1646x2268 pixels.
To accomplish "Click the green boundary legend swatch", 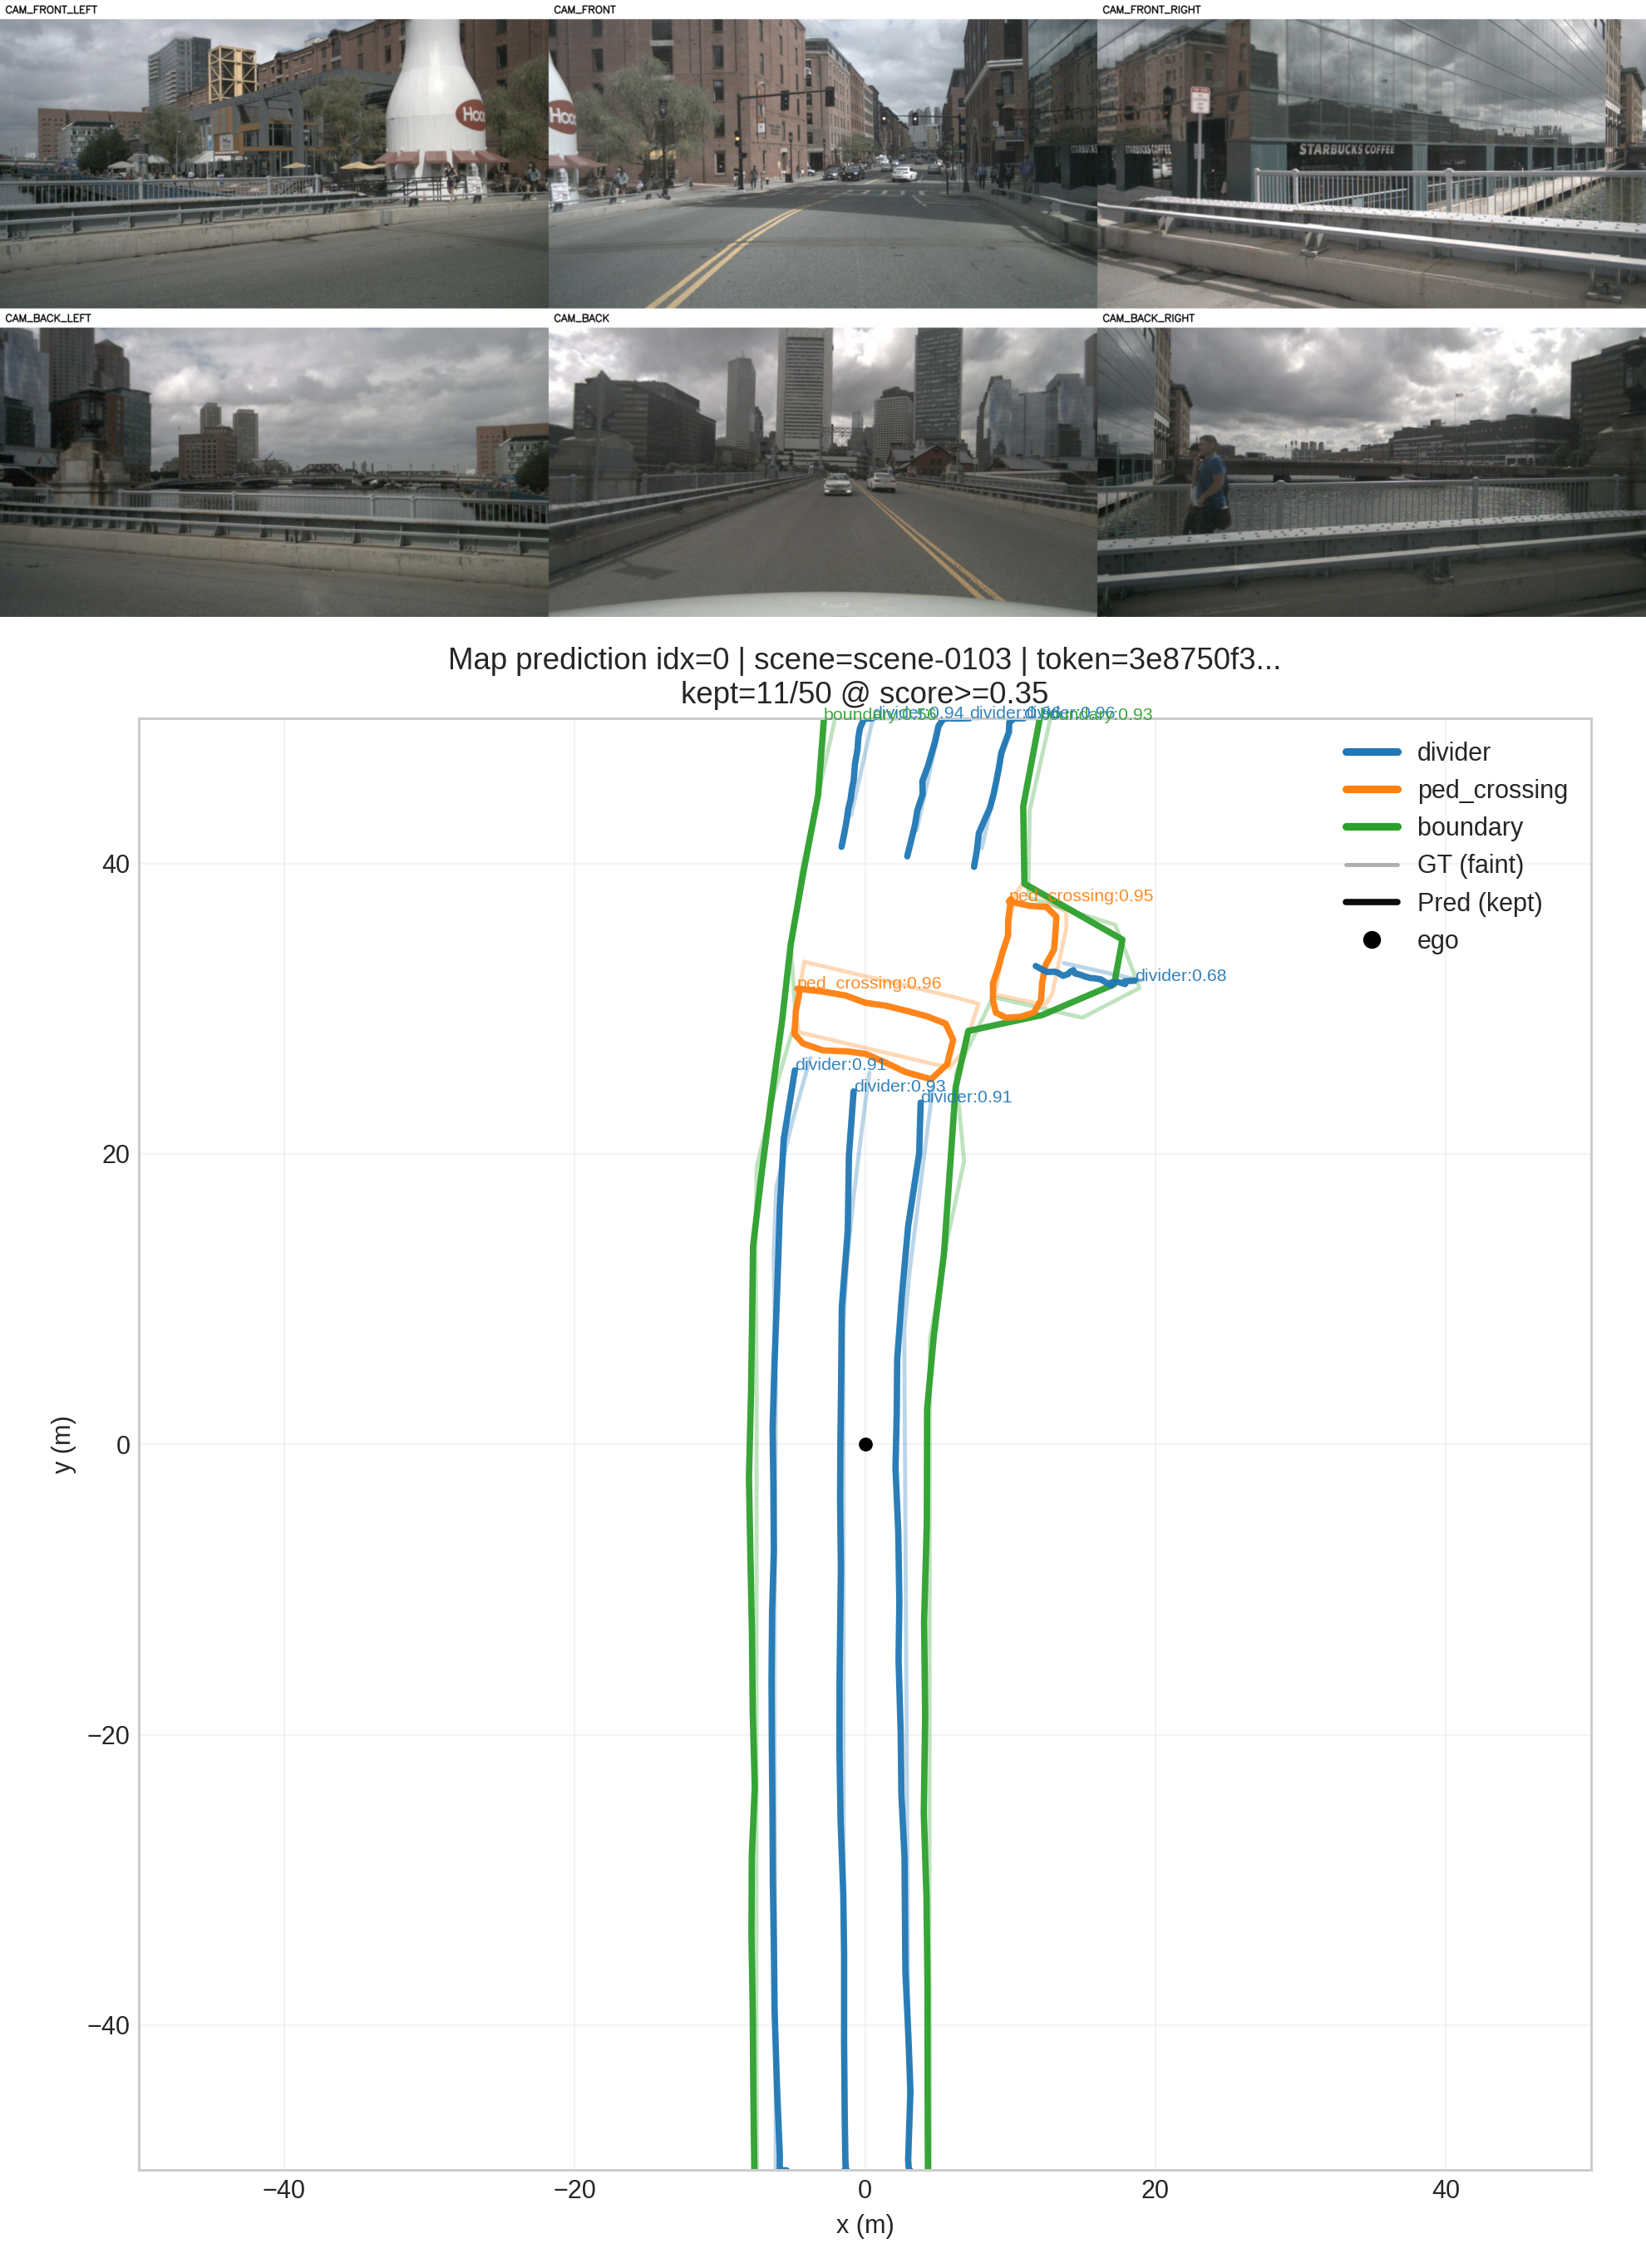I will click(x=1371, y=827).
